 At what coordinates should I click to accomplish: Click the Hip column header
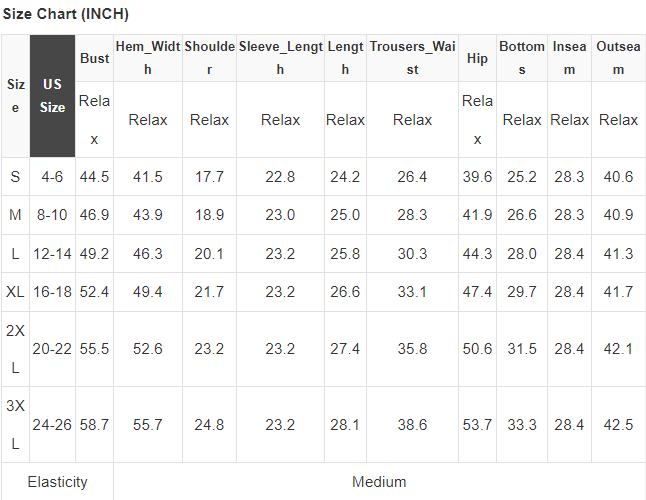click(x=477, y=58)
